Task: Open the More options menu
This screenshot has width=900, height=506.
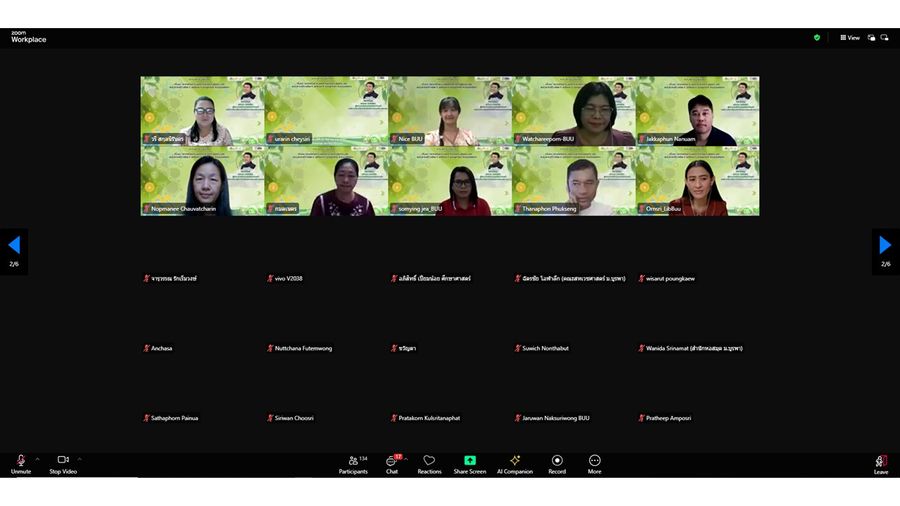Action: (595, 462)
